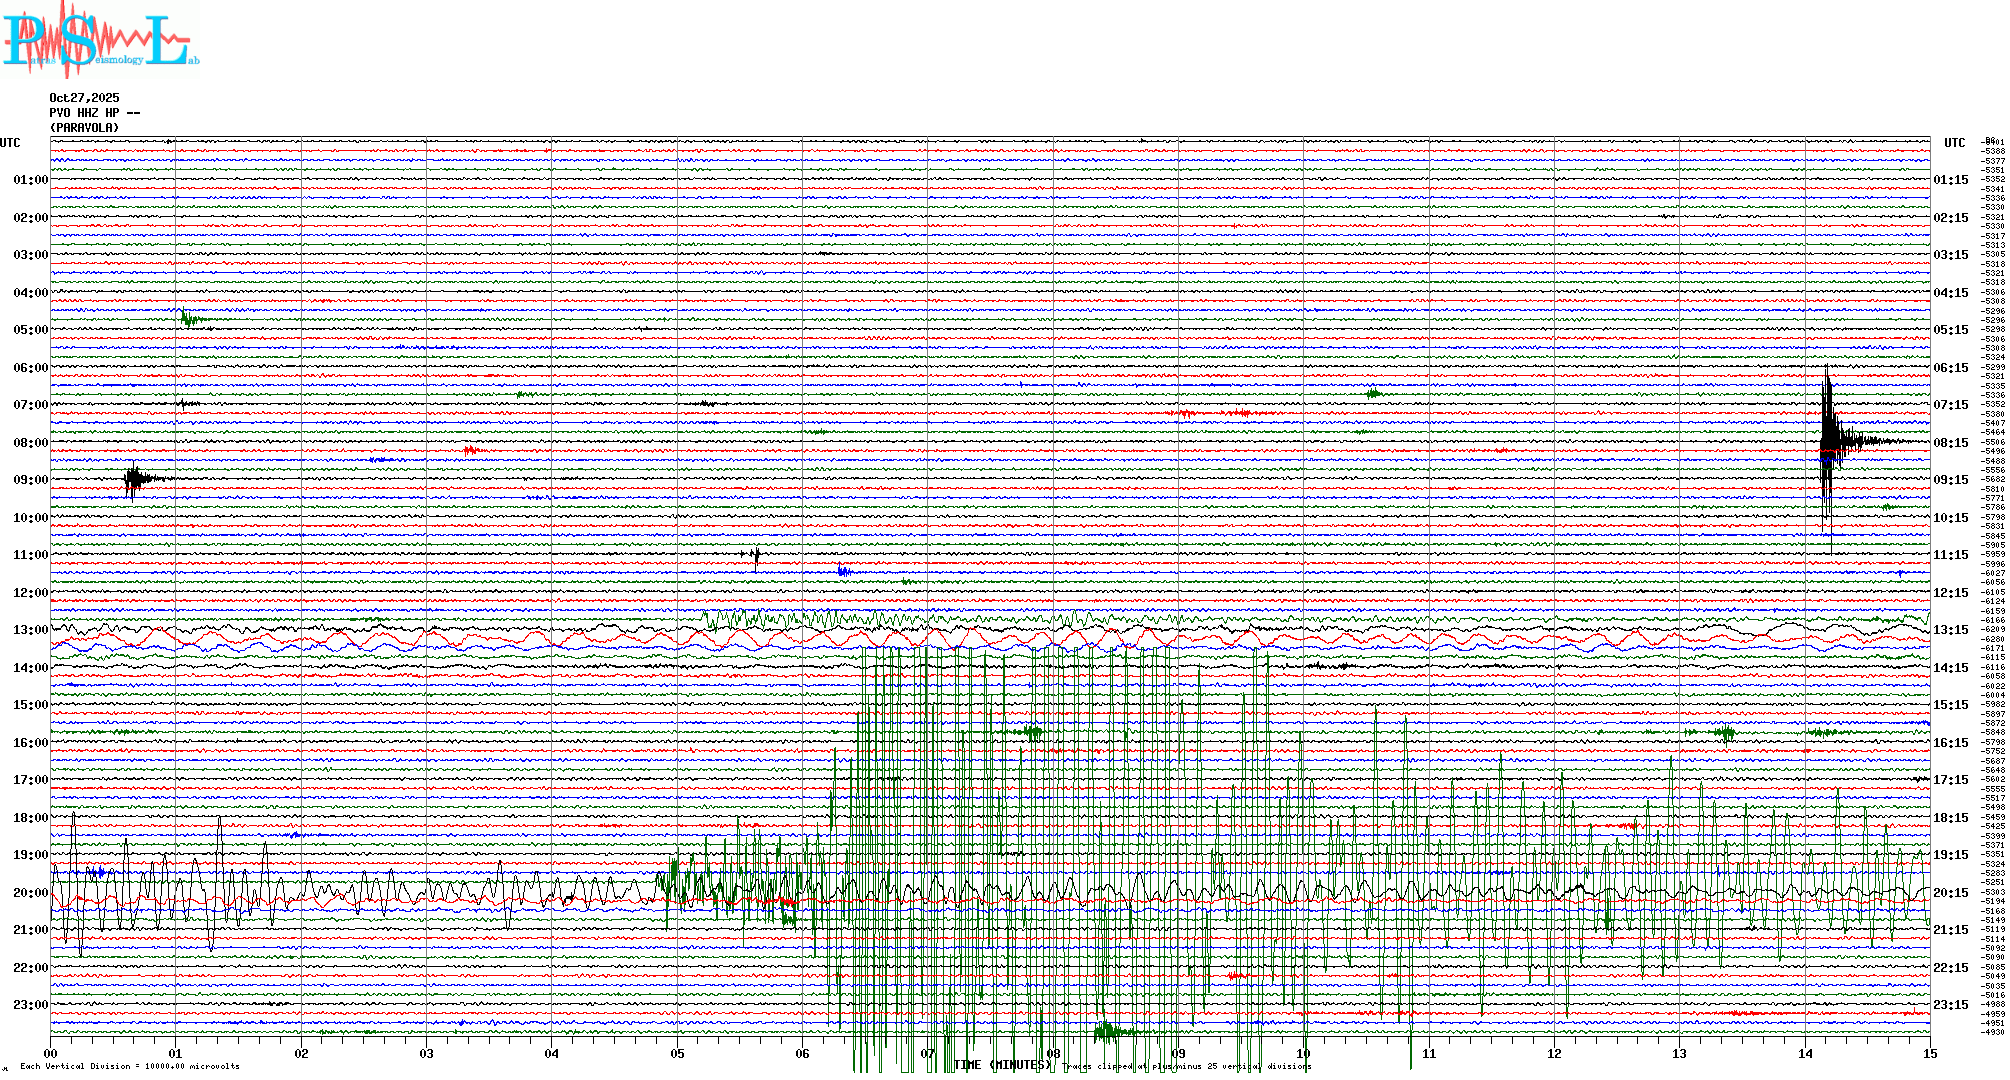Click the vertical division microvolts scale note
Image resolution: width=2010 pixels, height=1080 pixels.
coord(130,1066)
